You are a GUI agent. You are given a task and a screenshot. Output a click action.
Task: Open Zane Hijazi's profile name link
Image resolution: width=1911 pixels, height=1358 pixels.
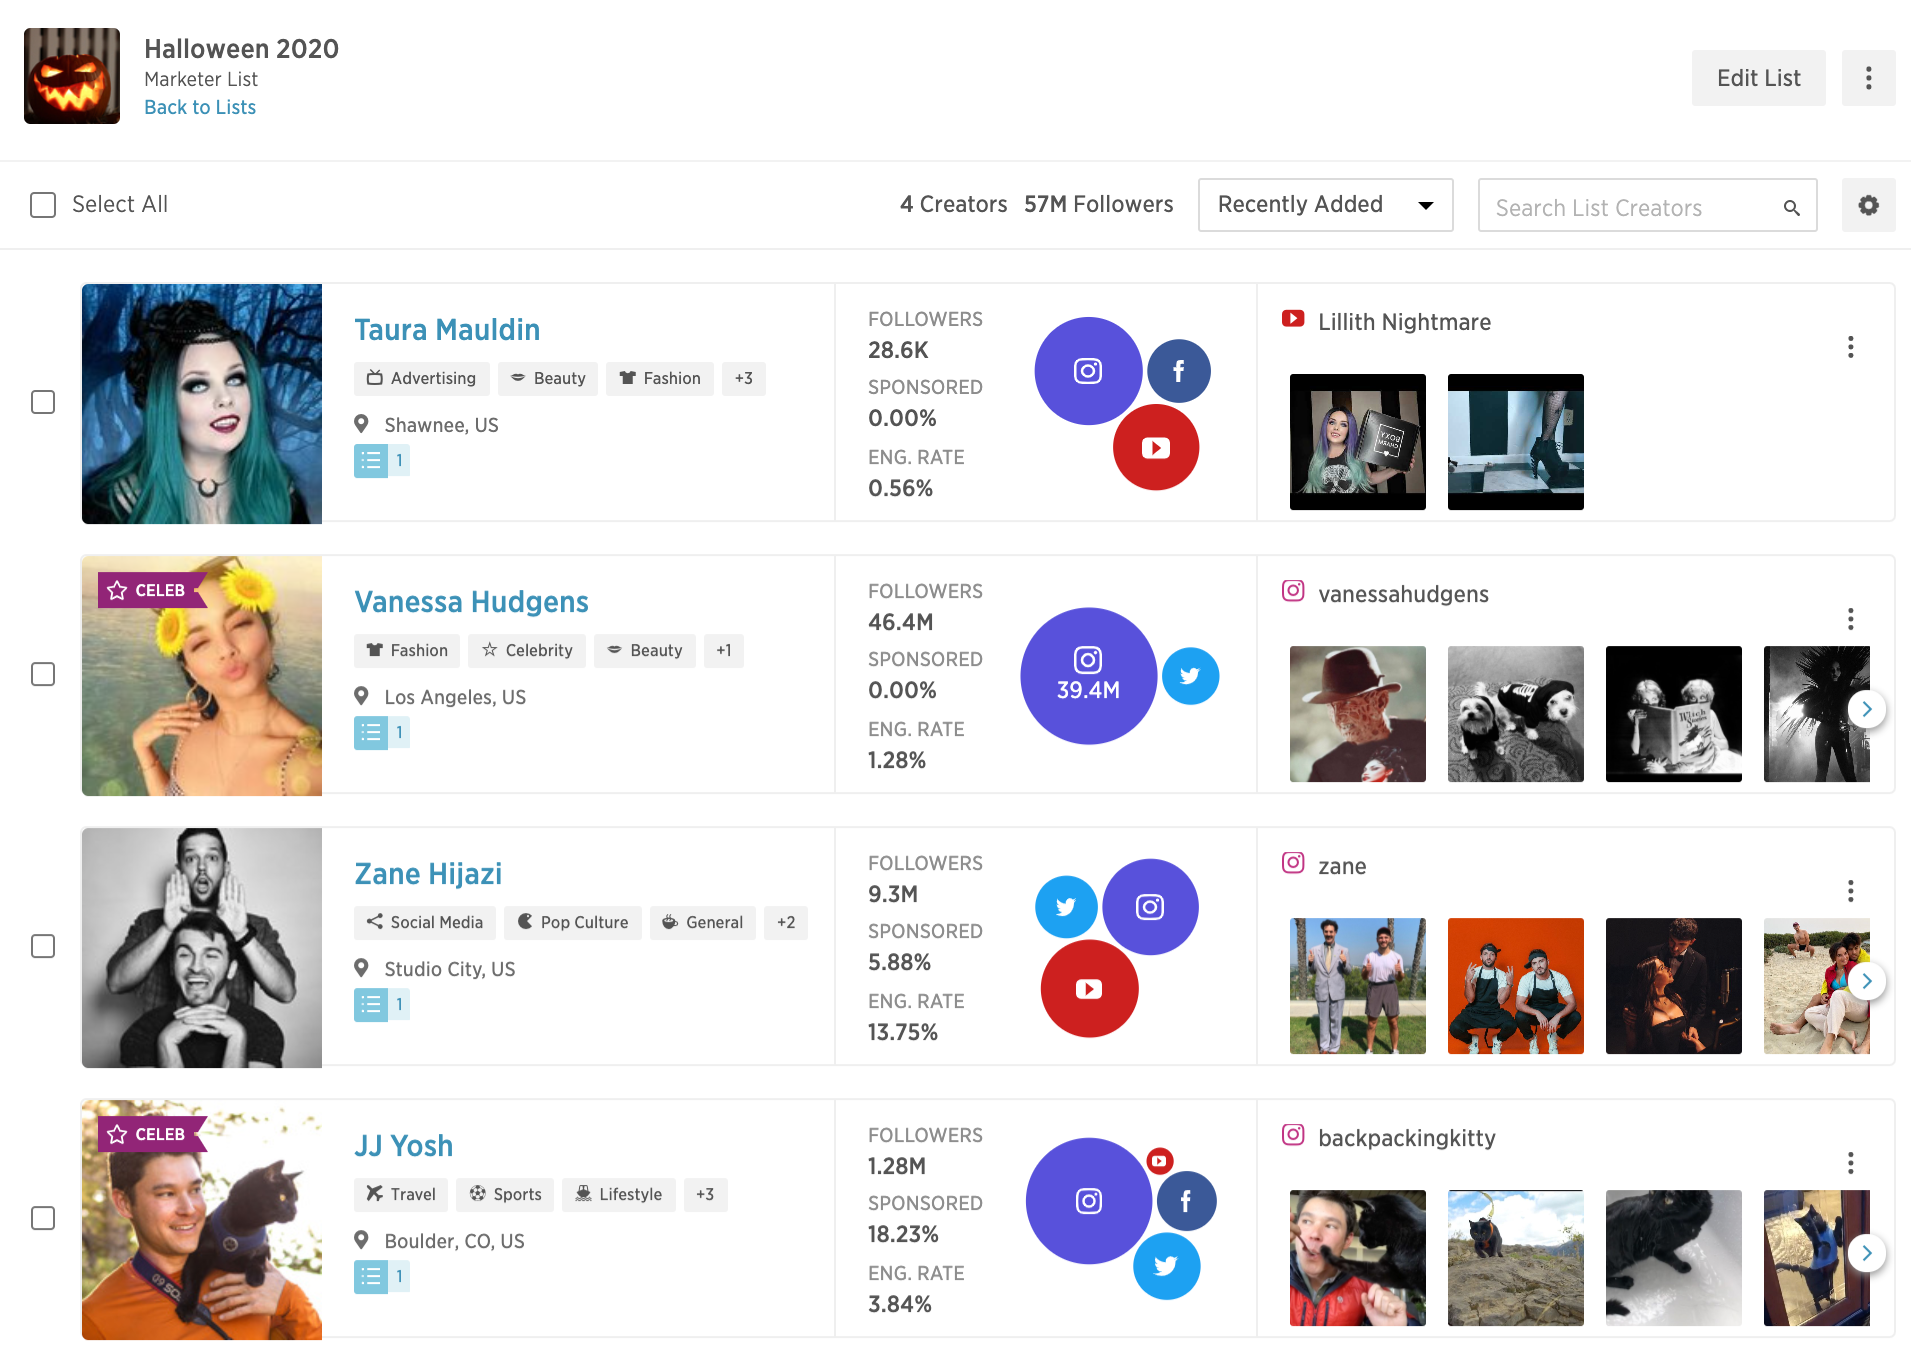(428, 874)
